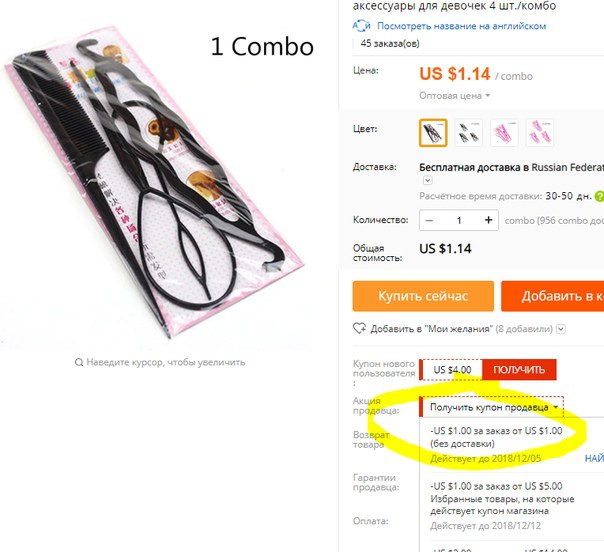Collapse the Получить купон продавца dropdown

point(493,407)
